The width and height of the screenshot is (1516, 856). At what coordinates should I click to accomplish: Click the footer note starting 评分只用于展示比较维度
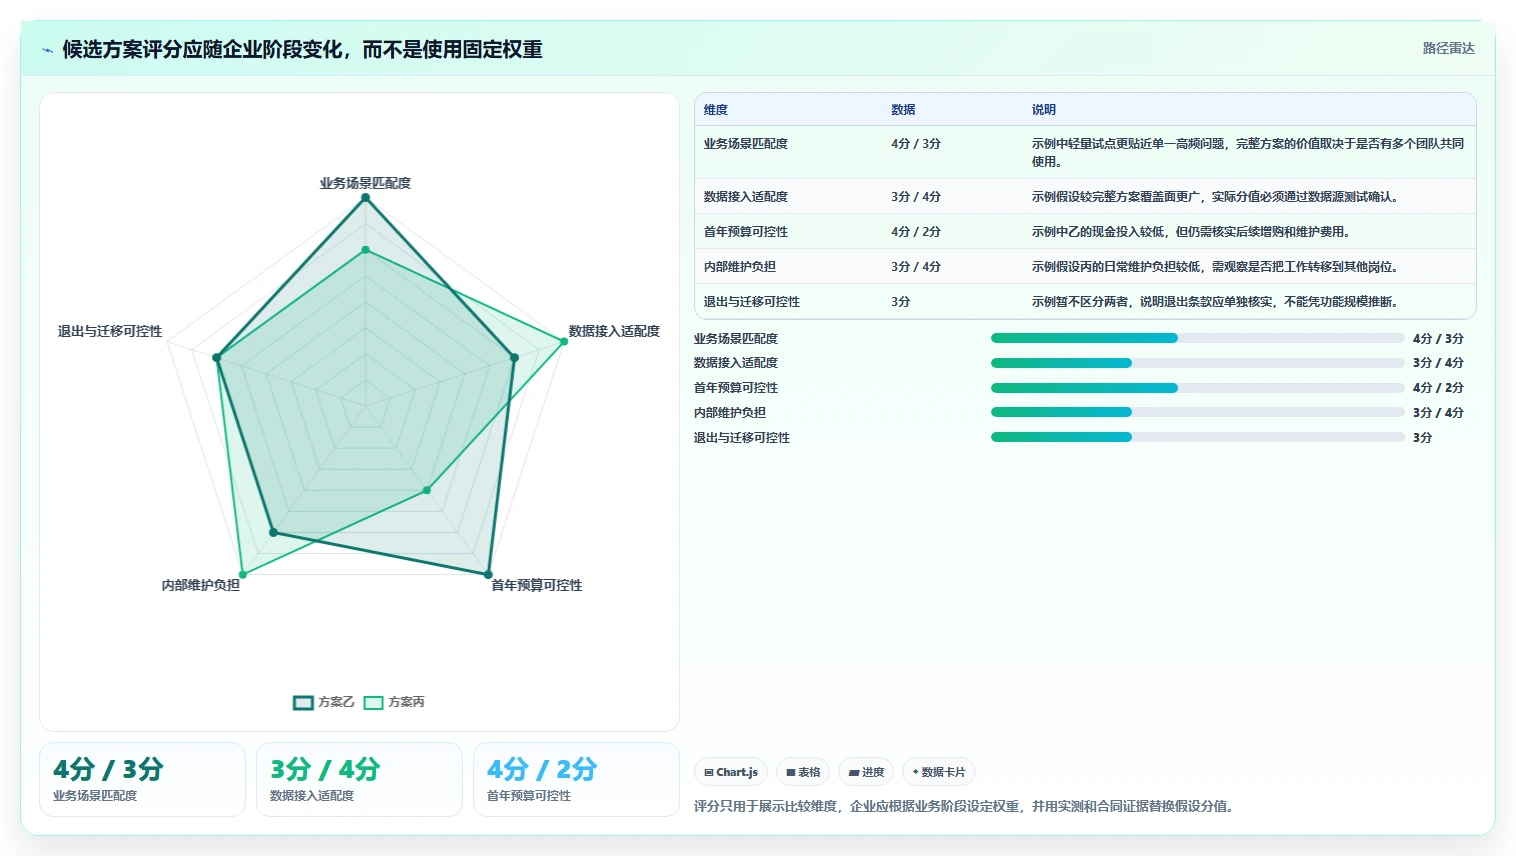coord(964,806)
